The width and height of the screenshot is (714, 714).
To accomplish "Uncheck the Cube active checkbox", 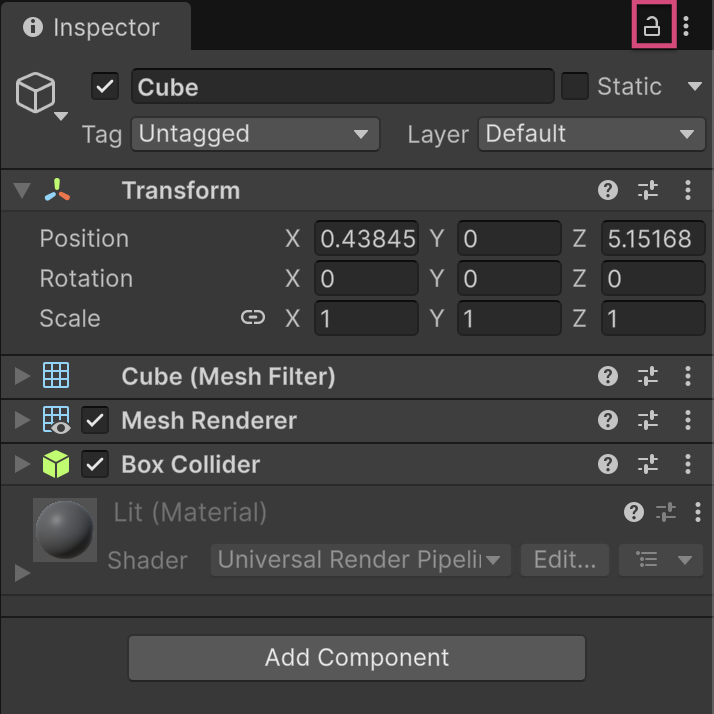I will (x=105, y=87).
